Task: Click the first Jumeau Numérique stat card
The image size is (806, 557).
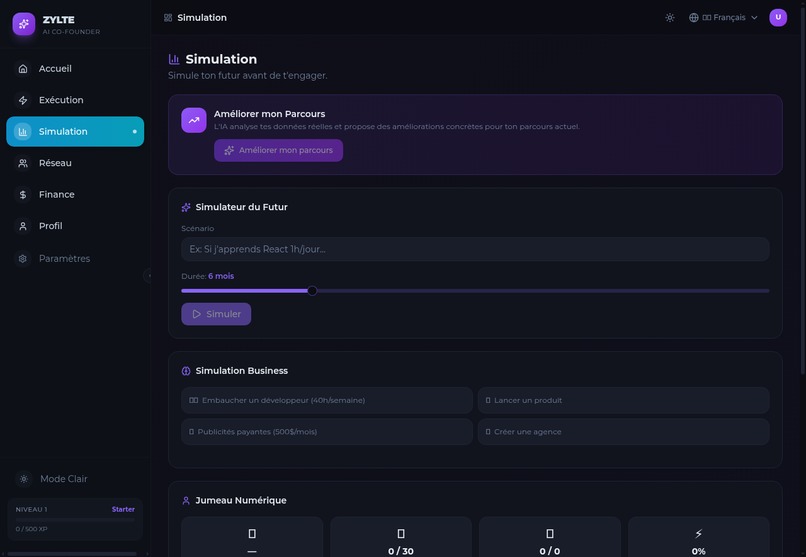Action: (252, 537)
